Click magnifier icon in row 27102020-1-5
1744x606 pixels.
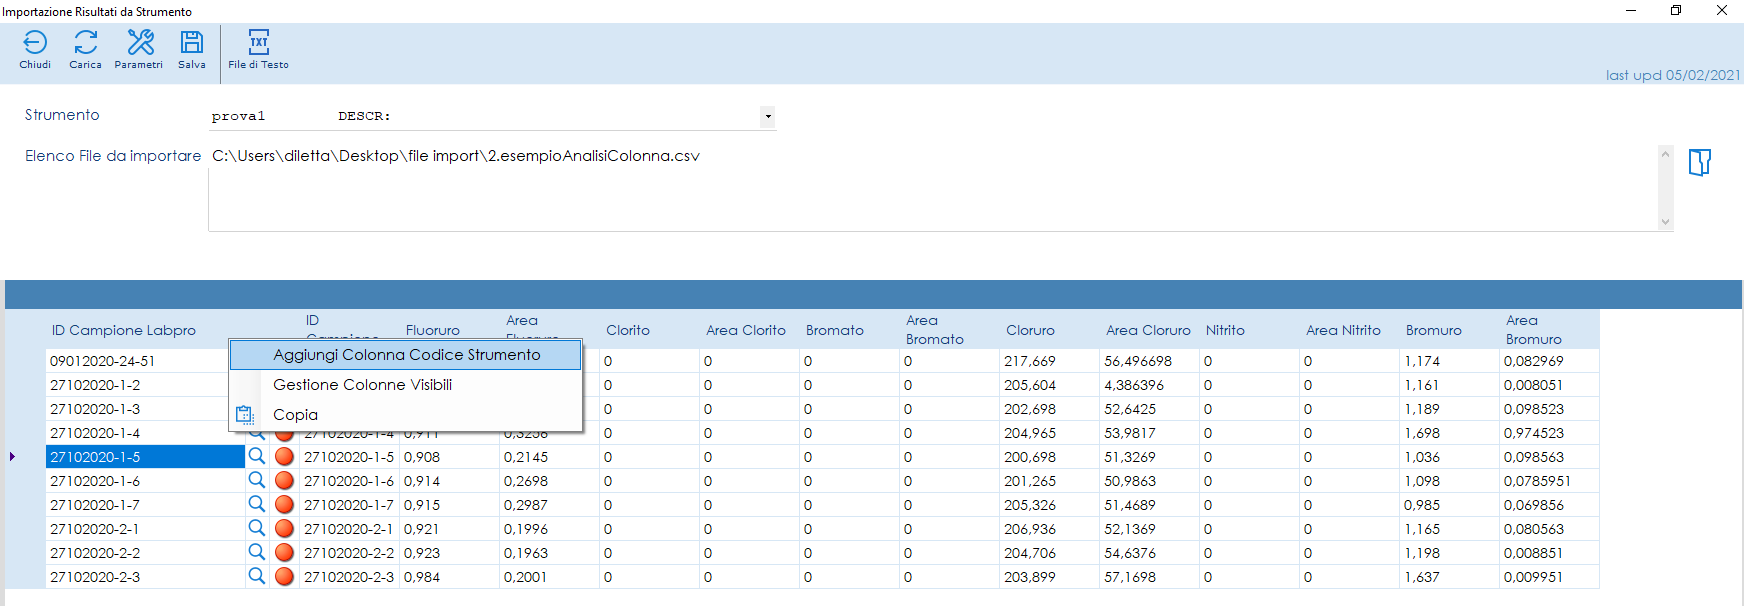pos(257,456)
